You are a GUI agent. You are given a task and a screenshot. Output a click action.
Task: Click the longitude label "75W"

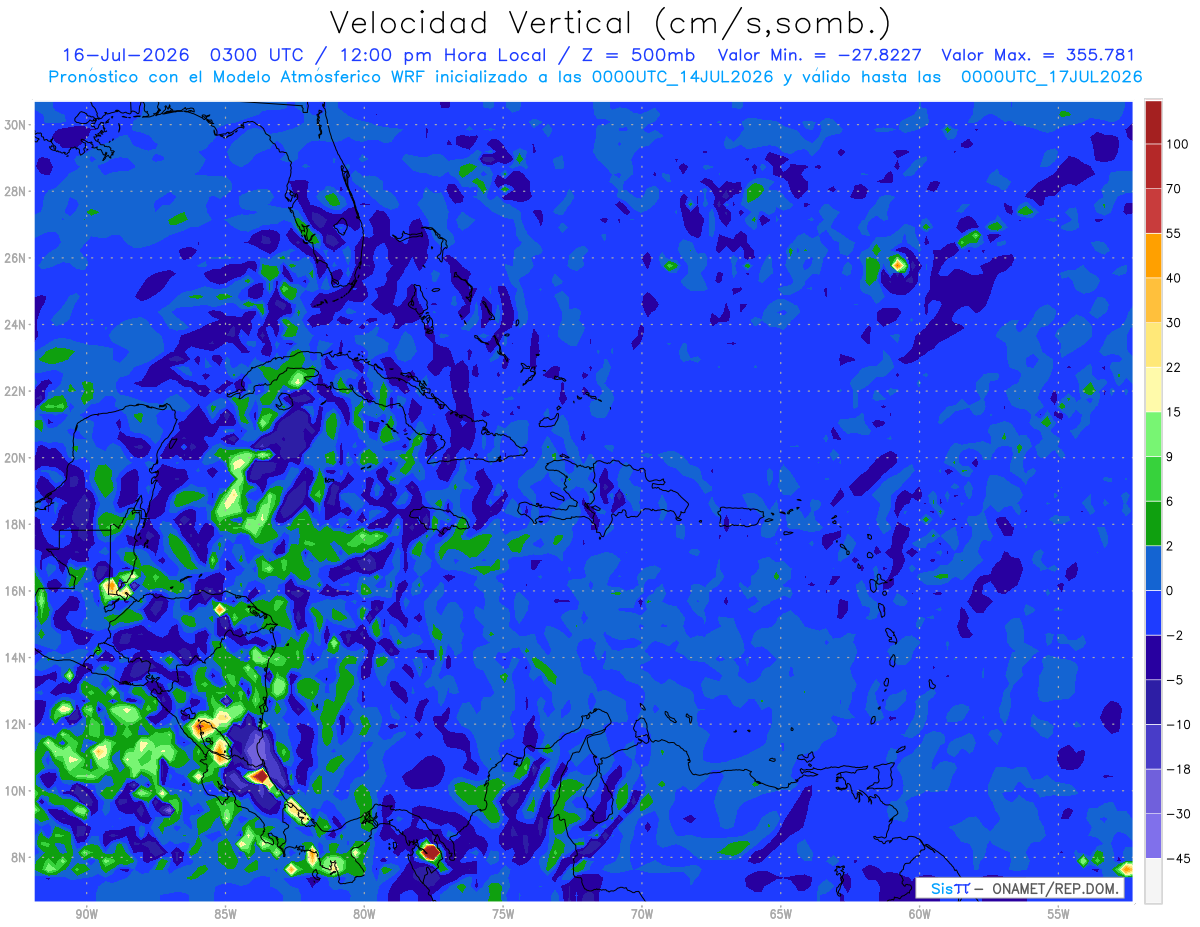(x=503, y=914)
